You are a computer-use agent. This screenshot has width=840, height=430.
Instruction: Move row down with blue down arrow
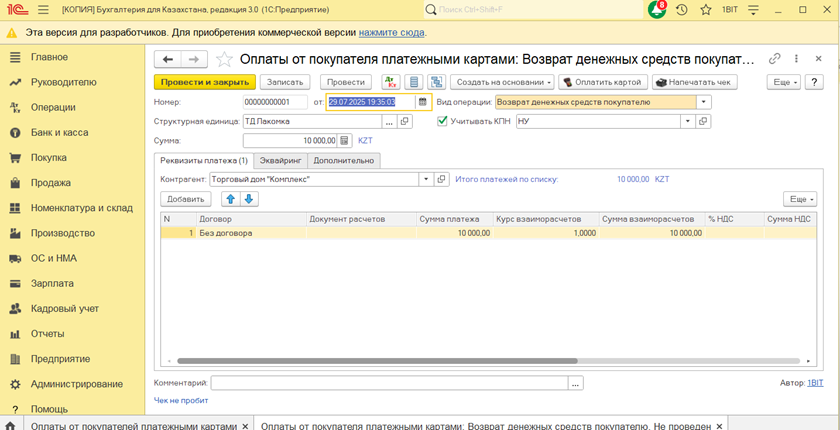pos(249,199)
